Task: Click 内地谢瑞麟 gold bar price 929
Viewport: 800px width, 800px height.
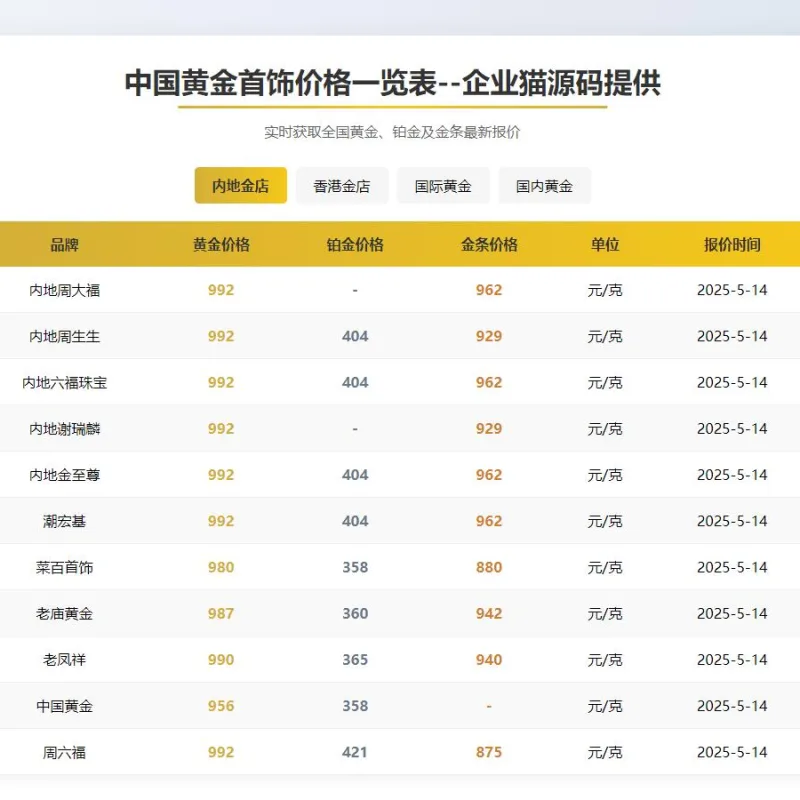Action: tap(489, 429)
